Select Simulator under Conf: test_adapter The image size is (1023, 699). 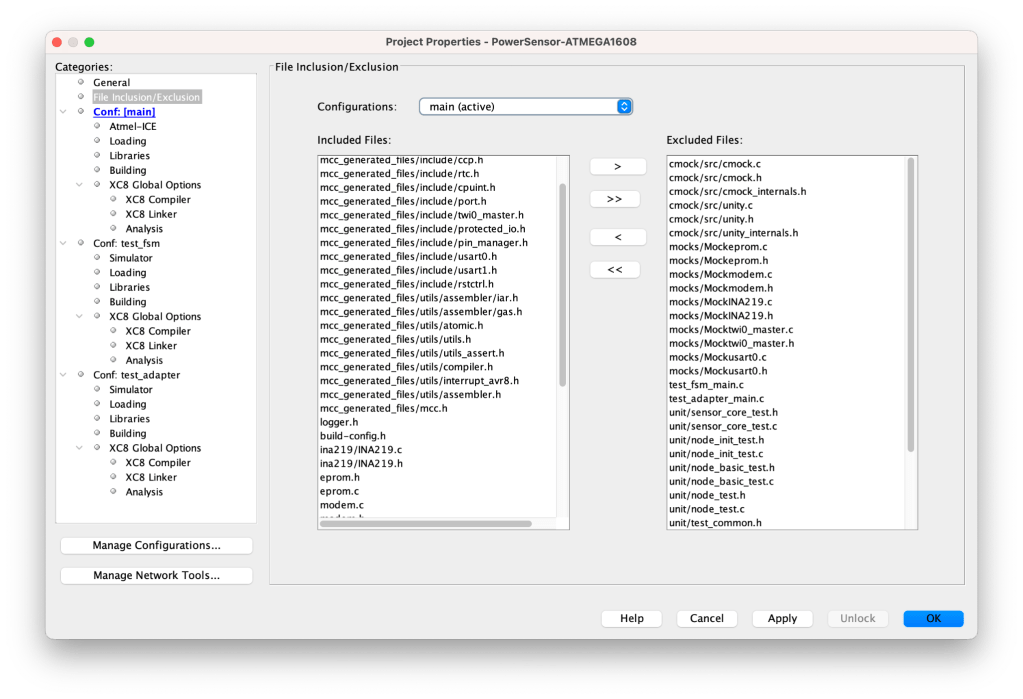coord(130,390)
